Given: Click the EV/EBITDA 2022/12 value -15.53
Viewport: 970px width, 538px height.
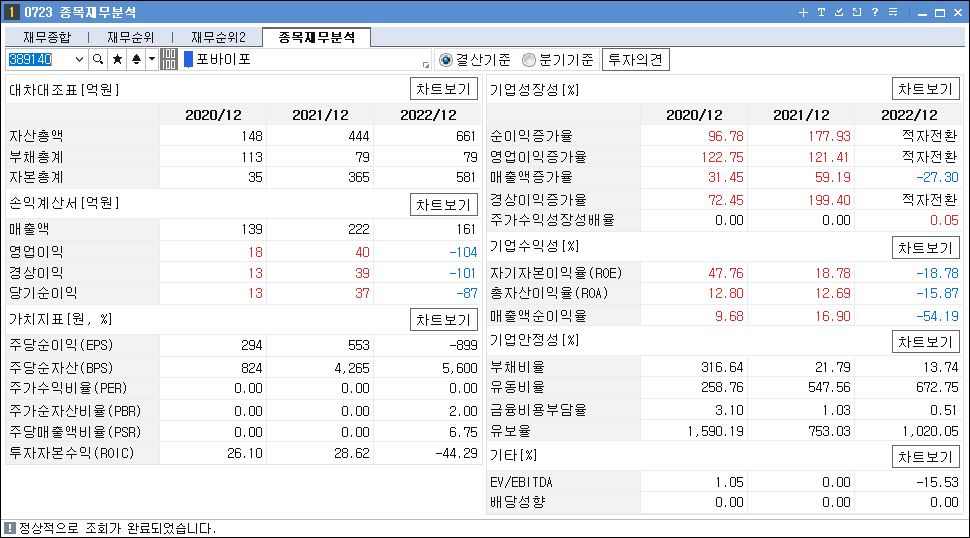Looking at the screenshot, I should (x=937, y=482).
